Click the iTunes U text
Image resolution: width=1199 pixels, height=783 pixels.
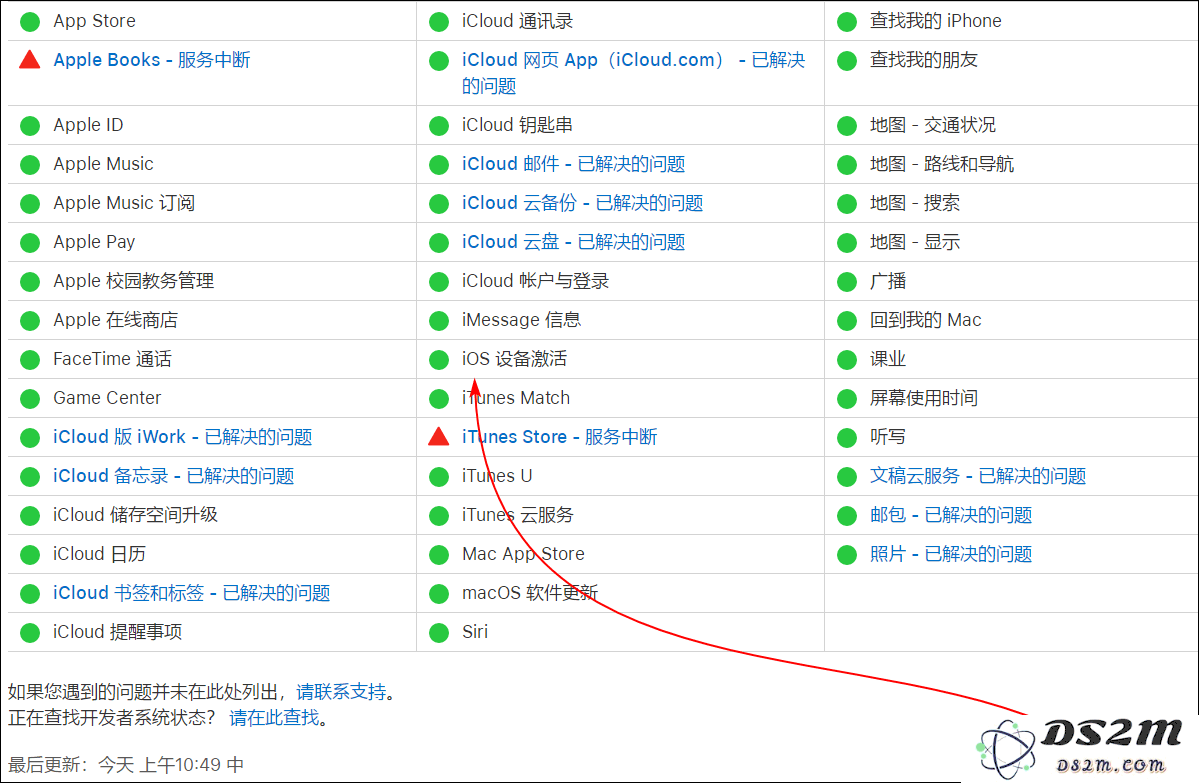tap(497, 476)
